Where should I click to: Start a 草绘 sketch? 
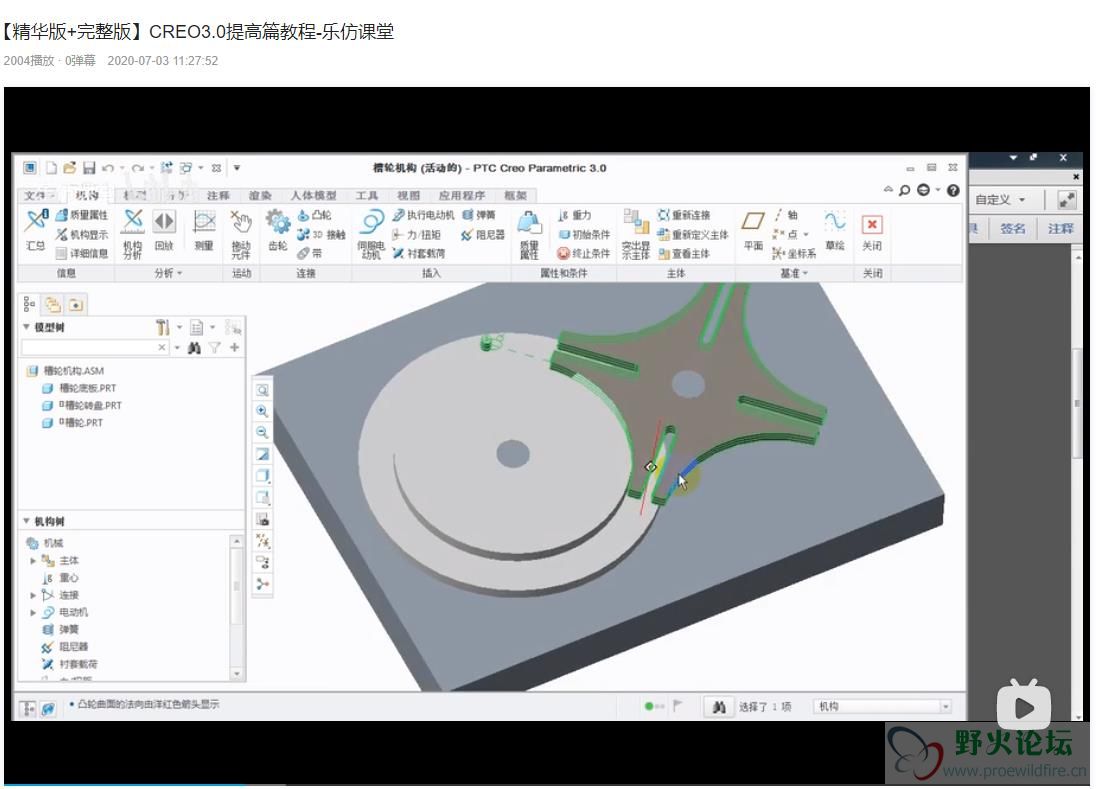click(835, 229)
